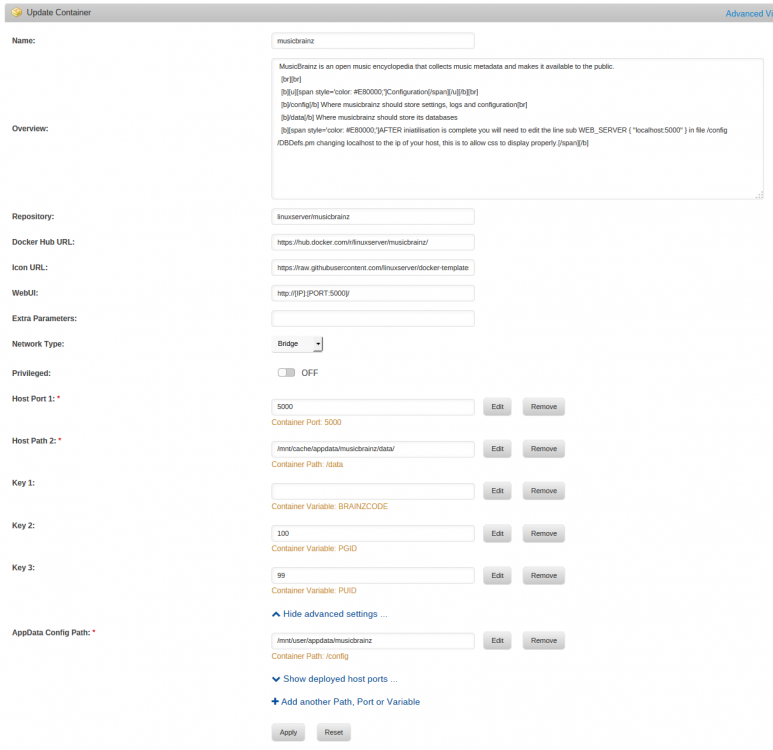The height and width of the screenshot is (750, 773).
Task: Click the empty Key 1 value field
Action: pyautogui.click(x=373, y=491)
